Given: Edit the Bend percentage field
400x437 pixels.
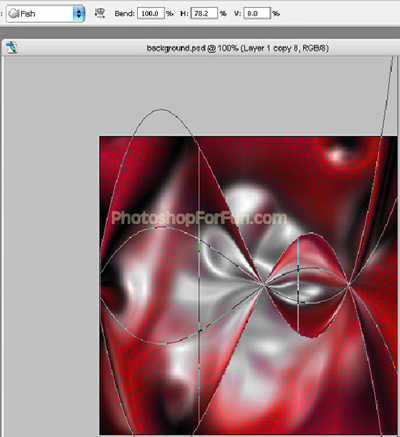Looking at the screenshot, I should (151, 13).
